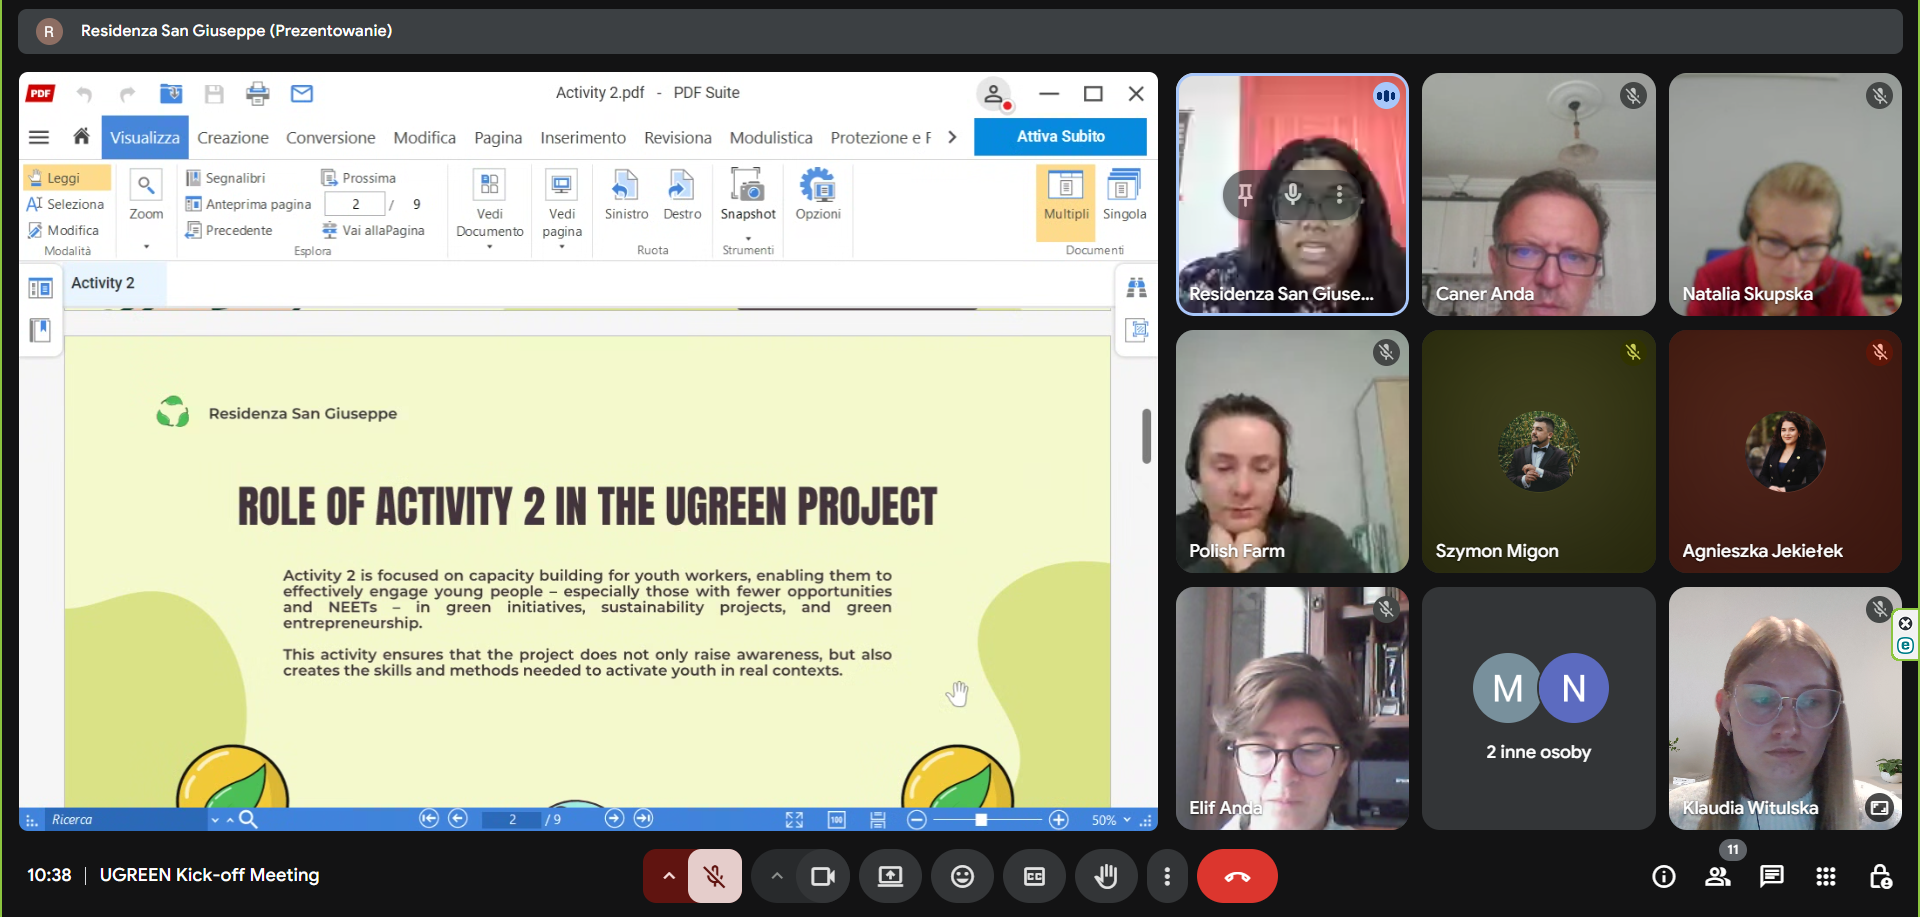Unmute the microphone
The image size is (1920, 917).
point(714,877)
